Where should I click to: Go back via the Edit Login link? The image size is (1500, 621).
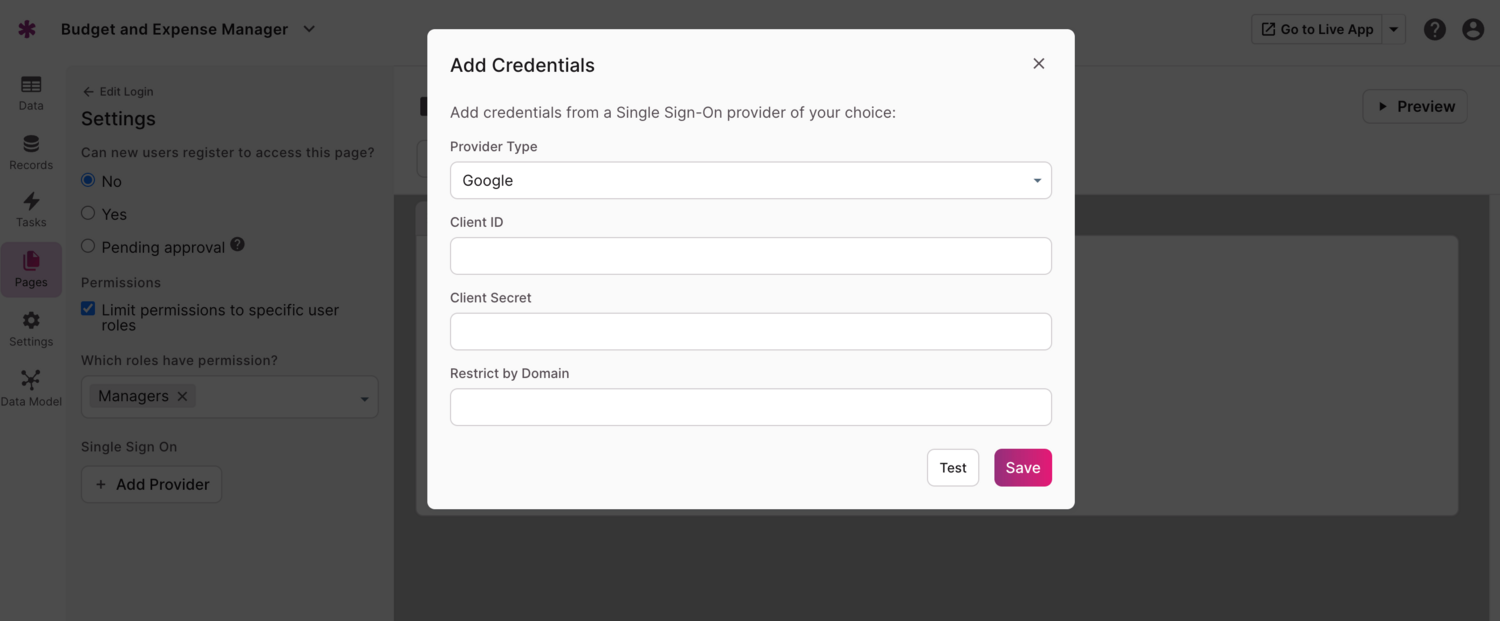click(117, 91)
